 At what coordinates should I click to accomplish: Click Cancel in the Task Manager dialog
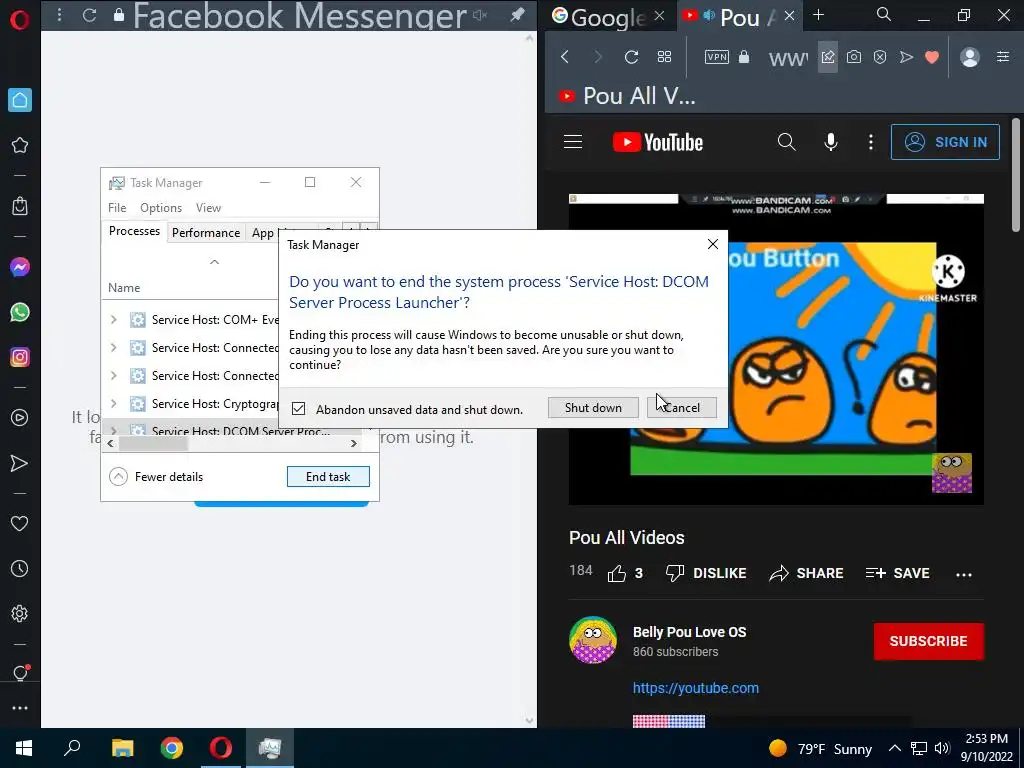coord(682,408)
